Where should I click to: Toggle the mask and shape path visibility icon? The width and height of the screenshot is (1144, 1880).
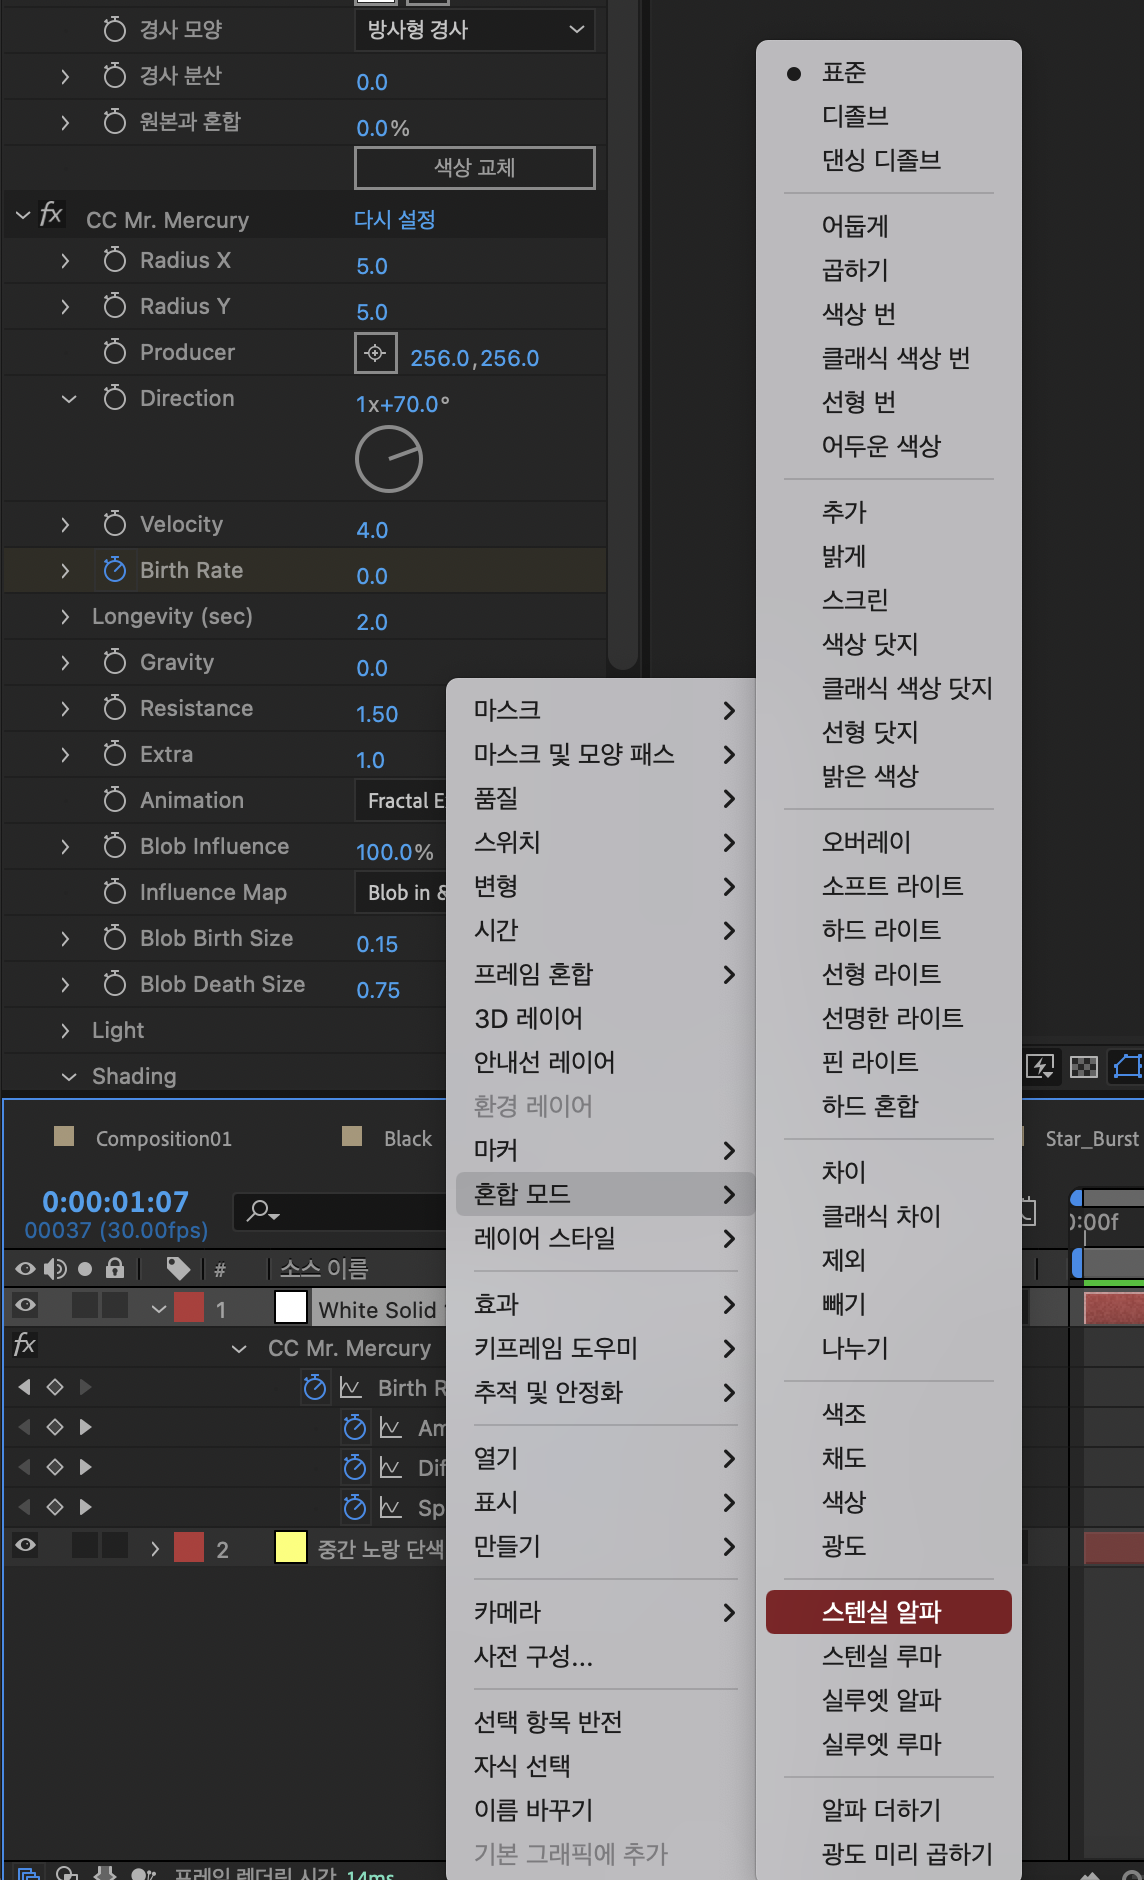(1128, 1066)
